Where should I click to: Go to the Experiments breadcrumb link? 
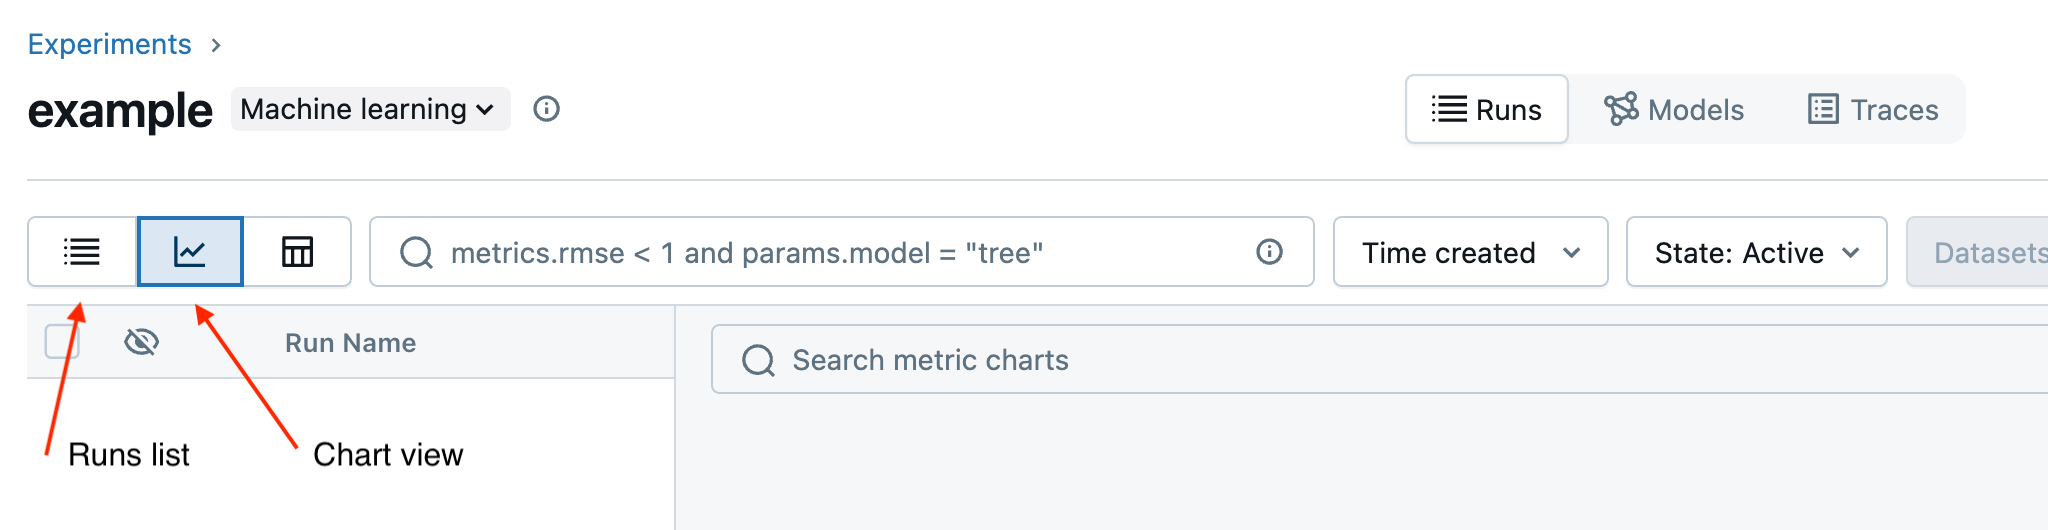[109, 44]
